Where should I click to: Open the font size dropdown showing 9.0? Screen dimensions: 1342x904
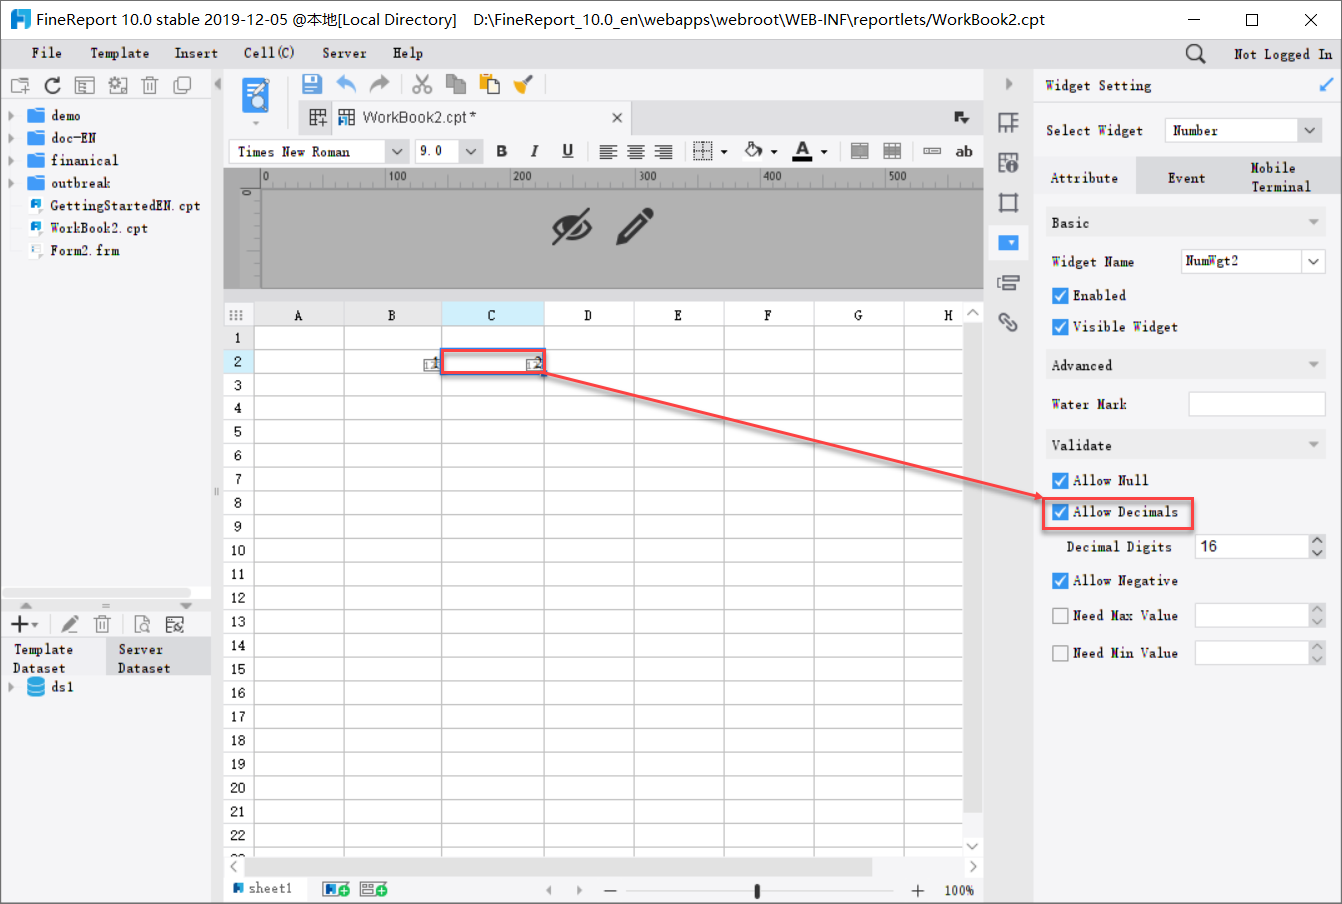click(x=470, y=150)
